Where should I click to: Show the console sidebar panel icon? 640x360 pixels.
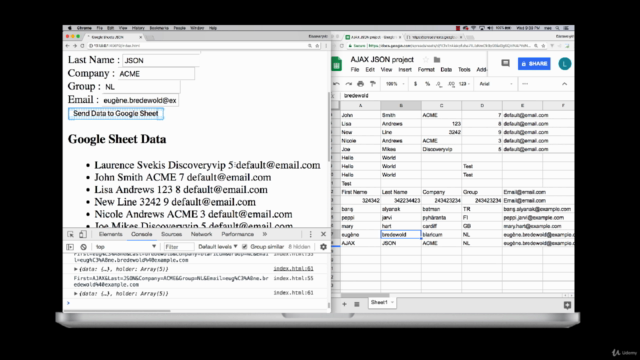[x=70, y=247]
